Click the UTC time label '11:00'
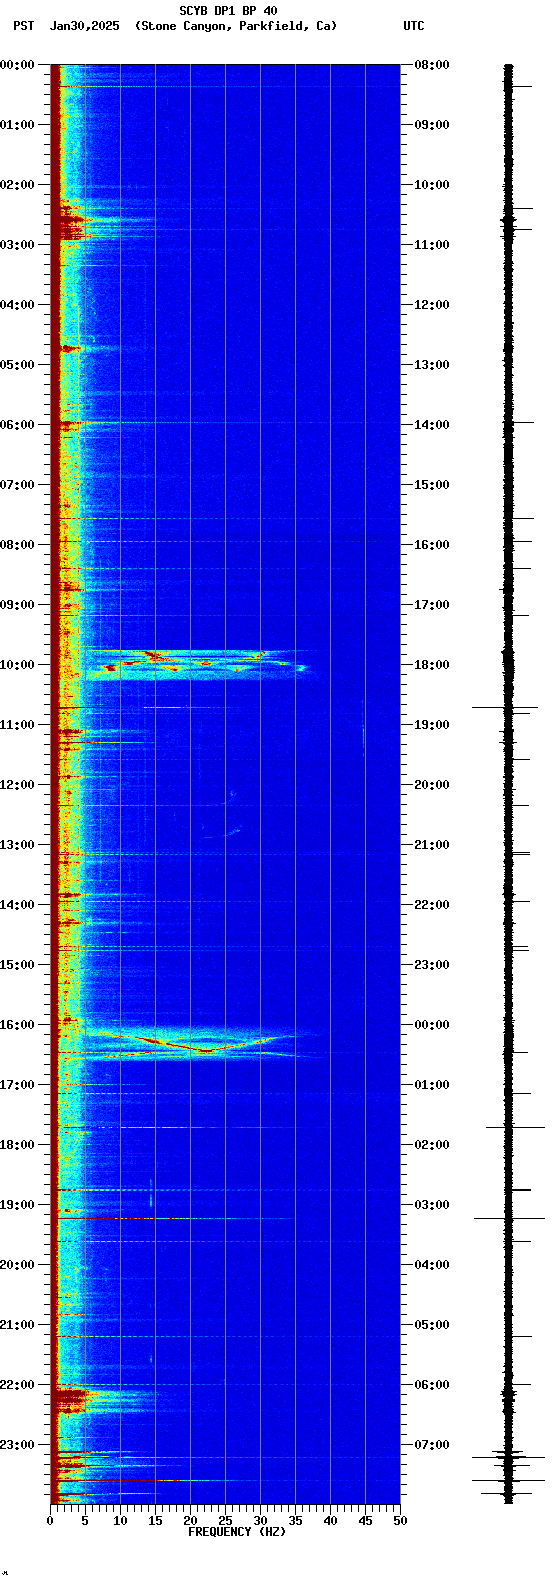The image size is (552, 1584). pyautogui.click(x=432, y=245)
